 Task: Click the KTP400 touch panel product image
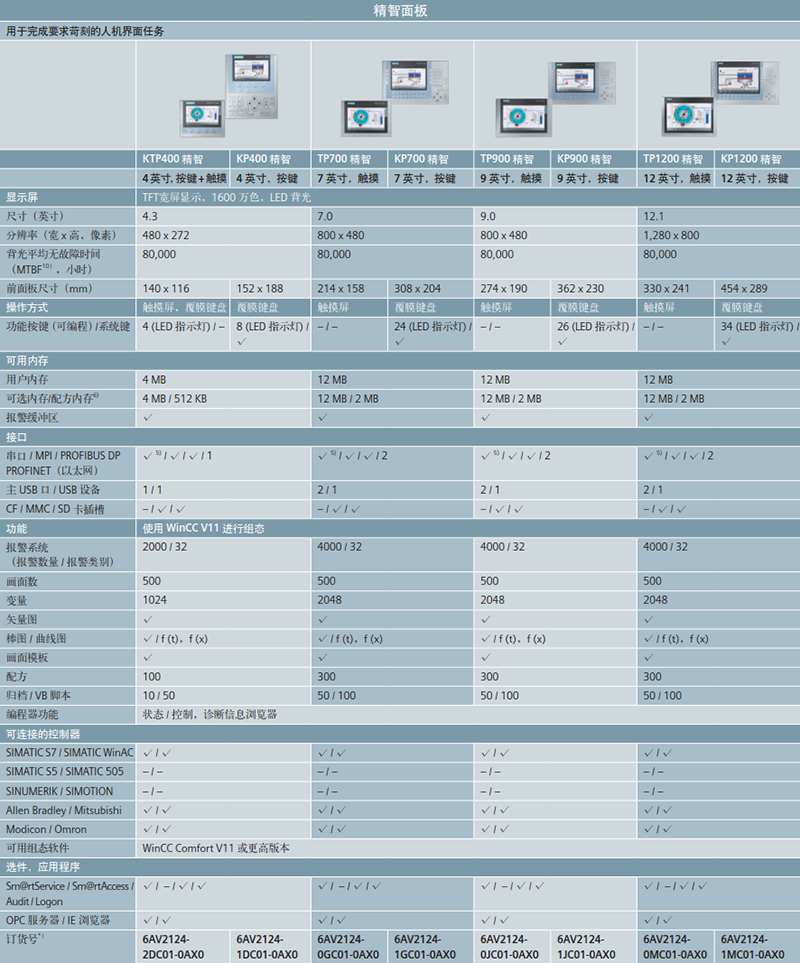[203, 117]
